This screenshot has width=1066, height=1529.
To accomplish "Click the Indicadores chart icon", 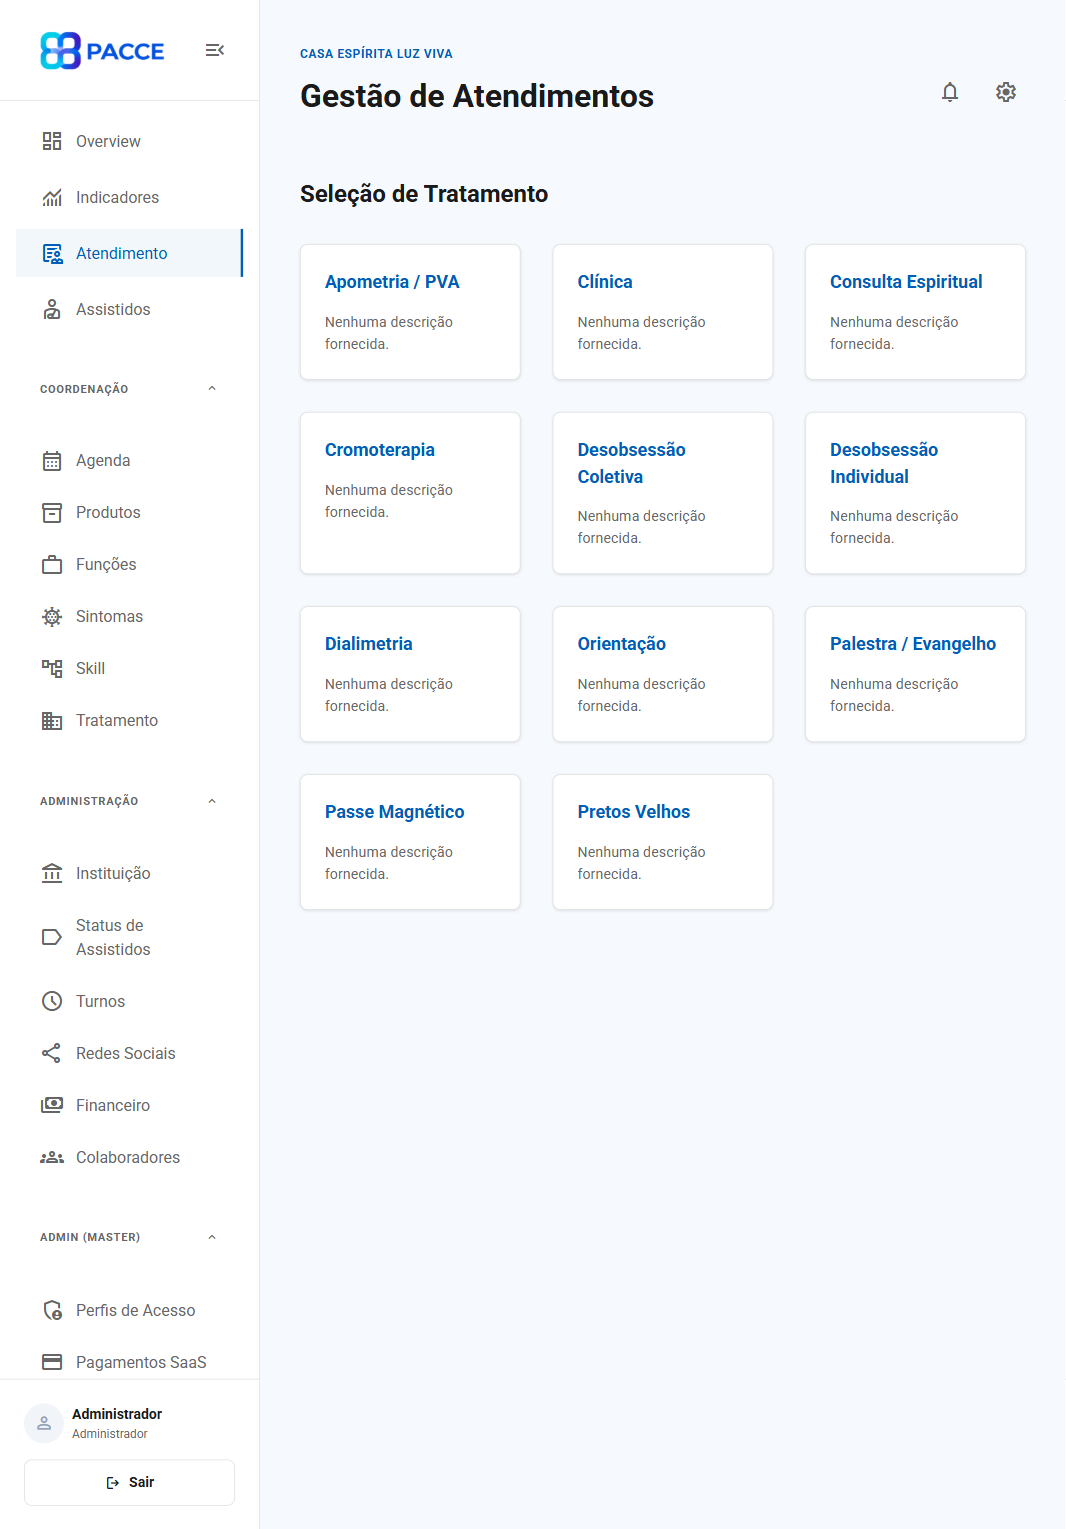I will click(x=52, y=197).
